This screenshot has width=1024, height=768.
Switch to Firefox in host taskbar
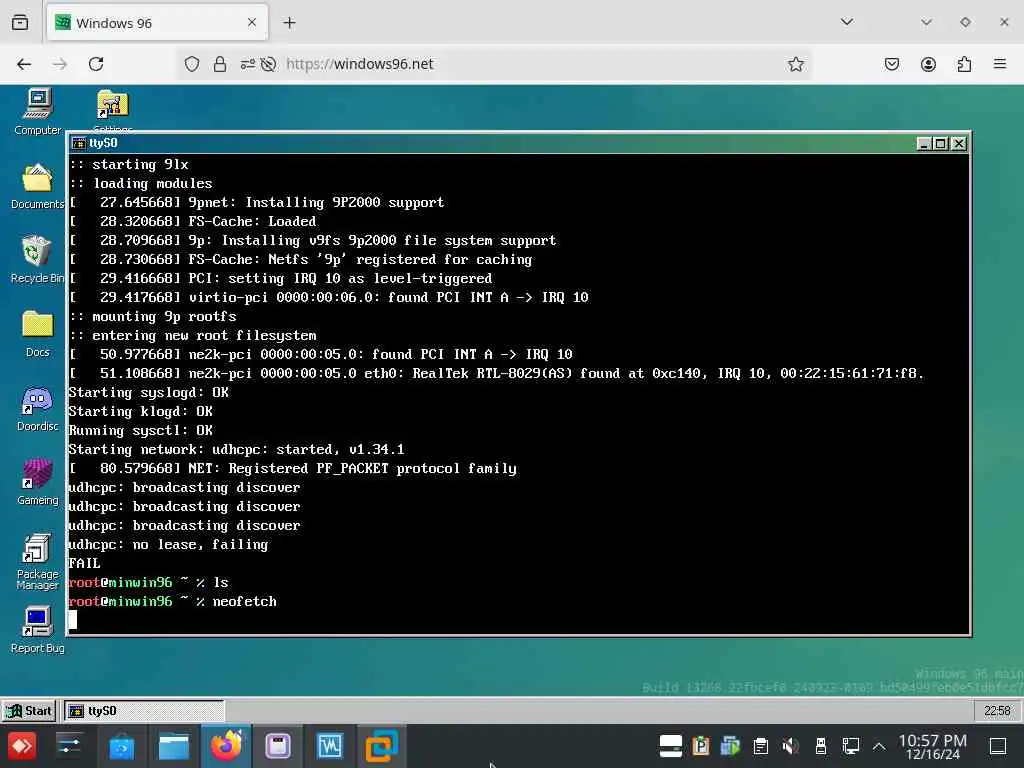coord(226,746)
